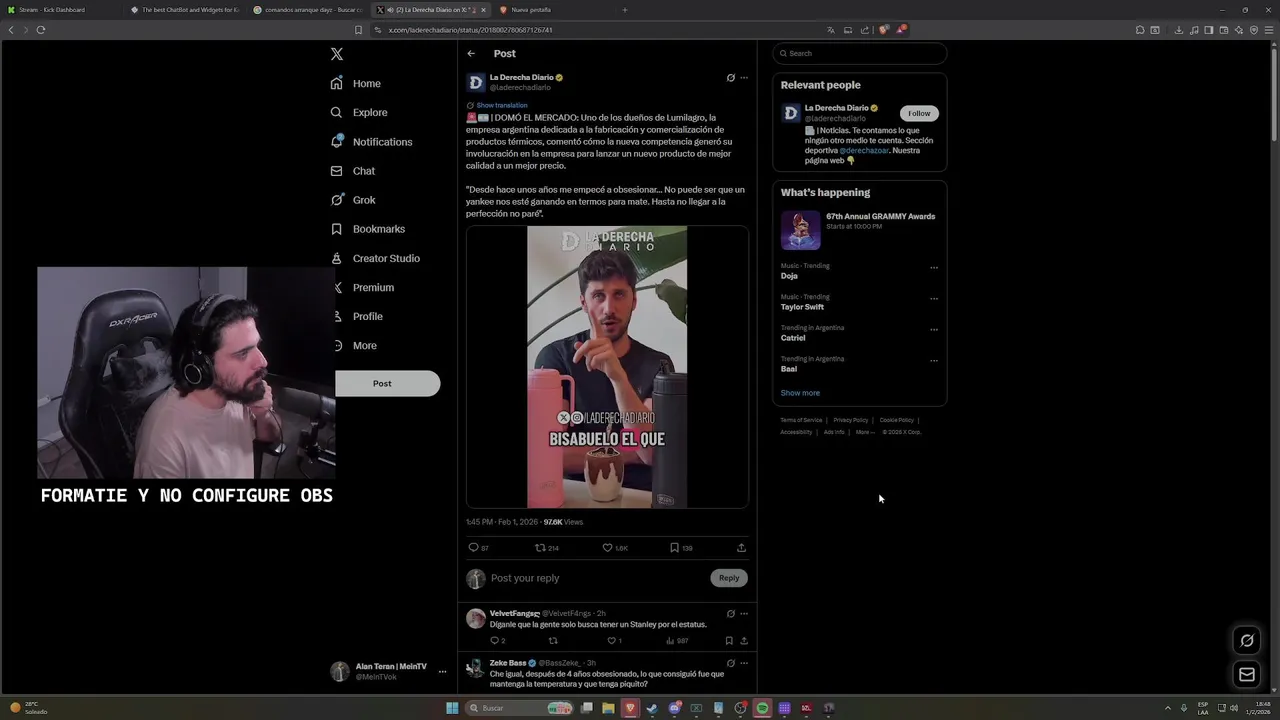Open Windows Start menu
1280x720 pixels.
point(452,708)
